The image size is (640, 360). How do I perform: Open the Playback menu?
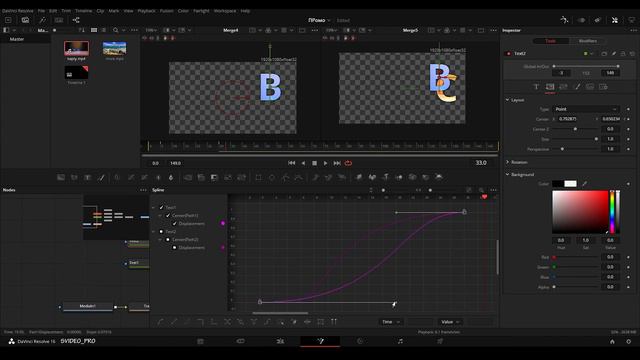147,11
